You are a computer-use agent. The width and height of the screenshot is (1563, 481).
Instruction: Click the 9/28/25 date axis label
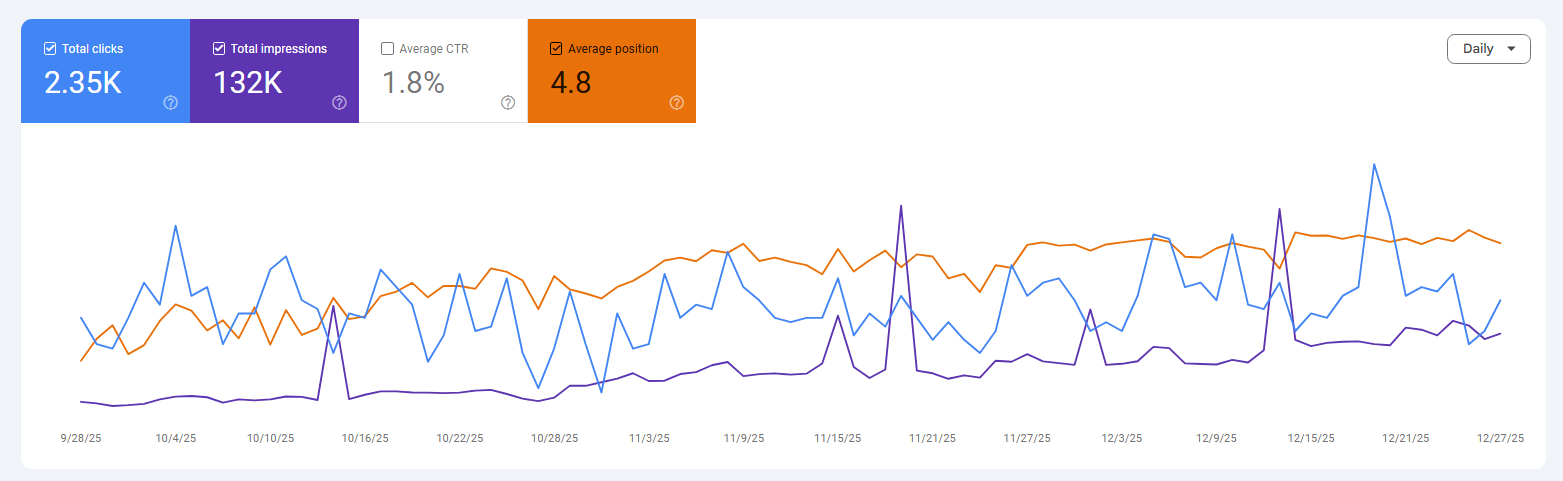click(x=80, y=438)
